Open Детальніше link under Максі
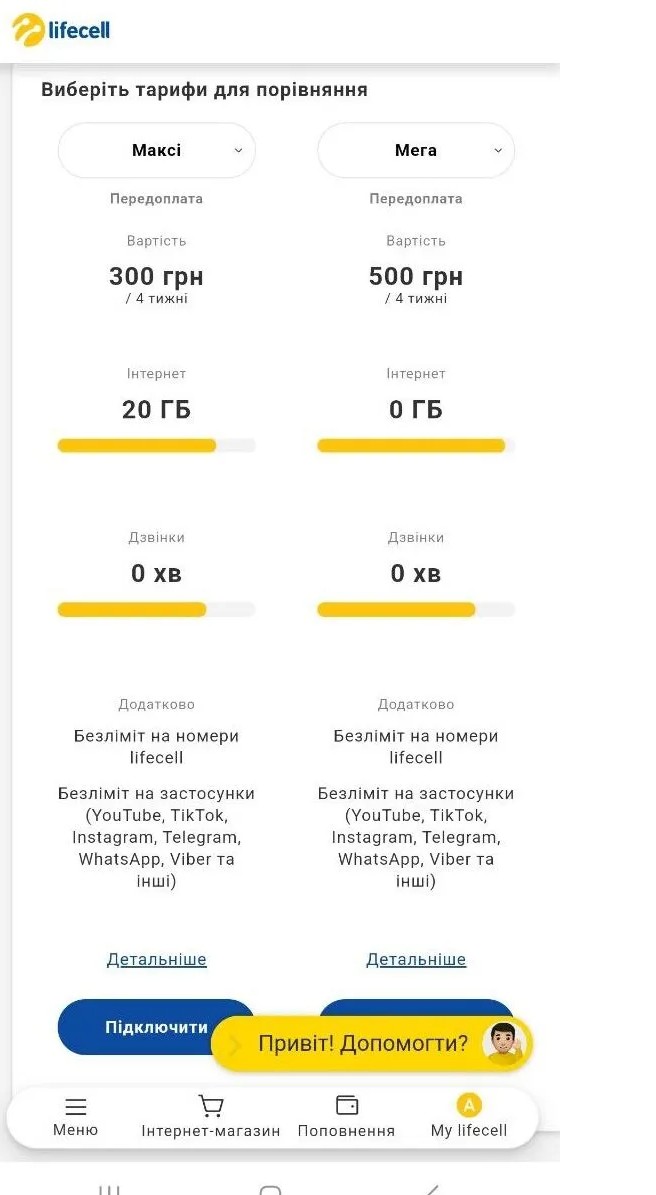 pyautogui.click(x=156, y=959)
